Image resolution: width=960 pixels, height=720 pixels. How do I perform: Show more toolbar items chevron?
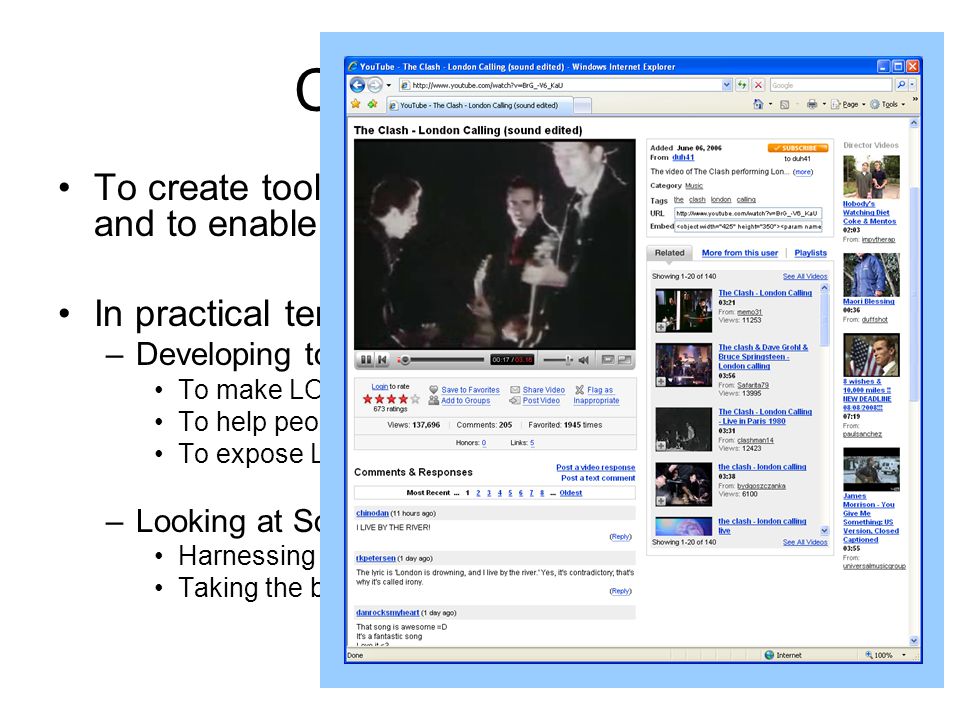click(915, 99)
